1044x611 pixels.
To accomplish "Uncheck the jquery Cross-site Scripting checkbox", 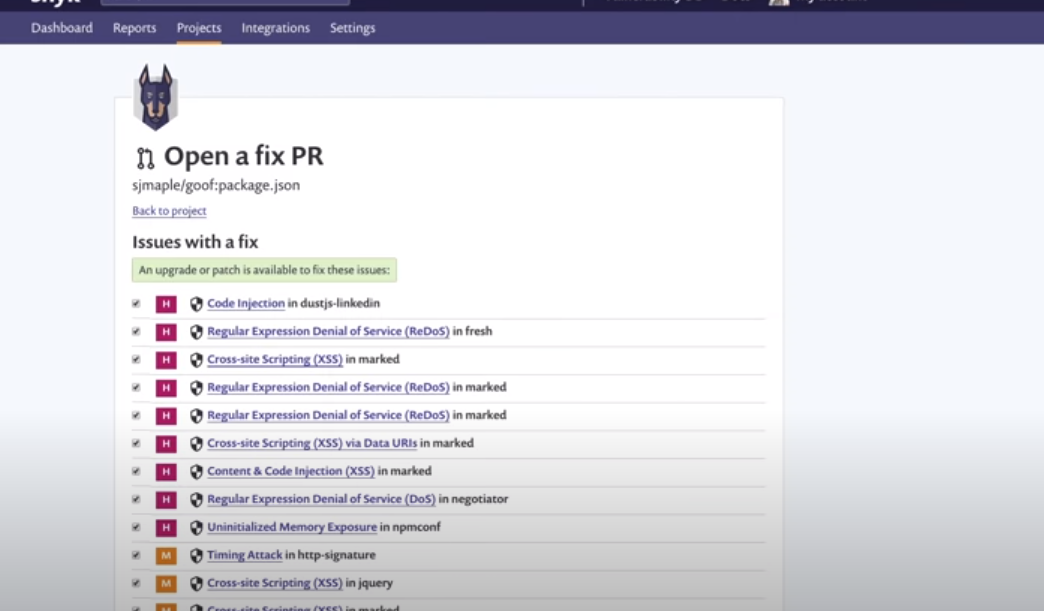I will pos(136,583).
